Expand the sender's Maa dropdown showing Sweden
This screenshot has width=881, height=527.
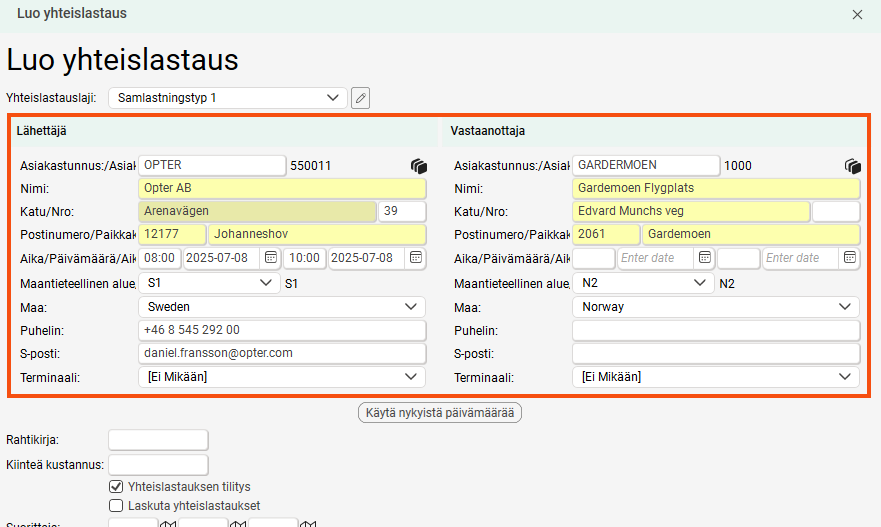pyautogui.click(x=281, y=307)
